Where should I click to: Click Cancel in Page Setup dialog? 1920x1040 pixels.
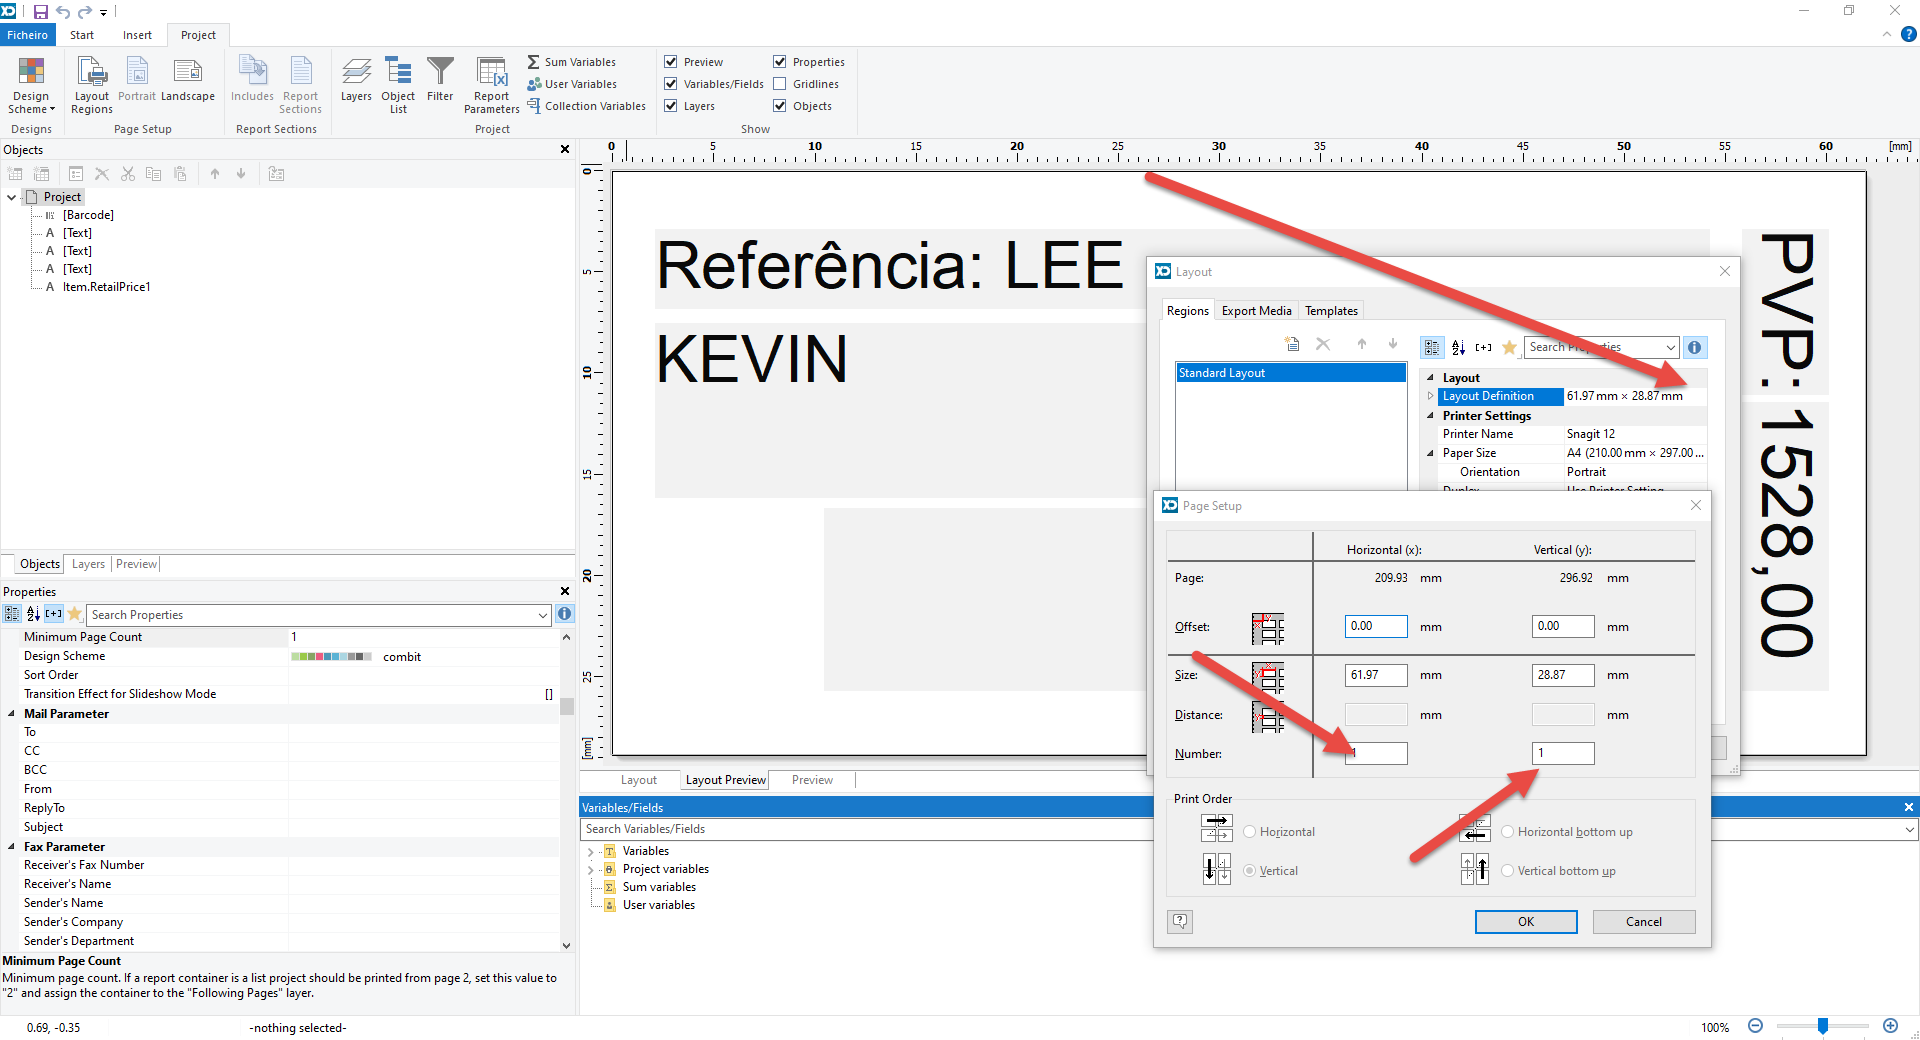point(1643,922)
